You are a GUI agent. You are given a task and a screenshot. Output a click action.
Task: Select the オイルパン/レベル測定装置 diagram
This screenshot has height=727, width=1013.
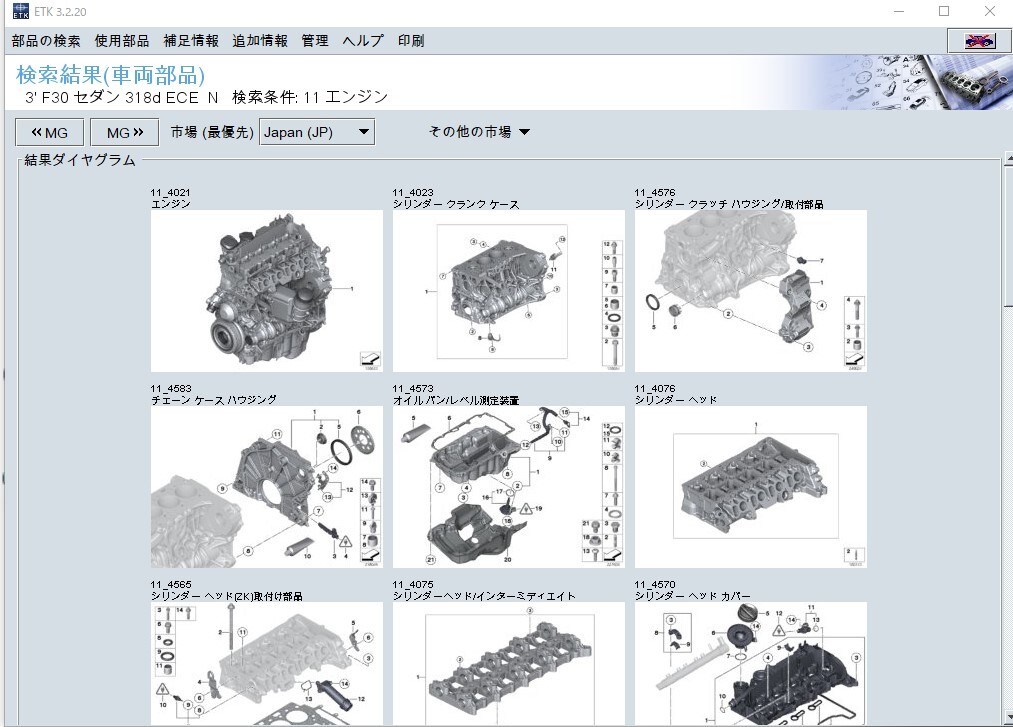[x=508, y=487]
